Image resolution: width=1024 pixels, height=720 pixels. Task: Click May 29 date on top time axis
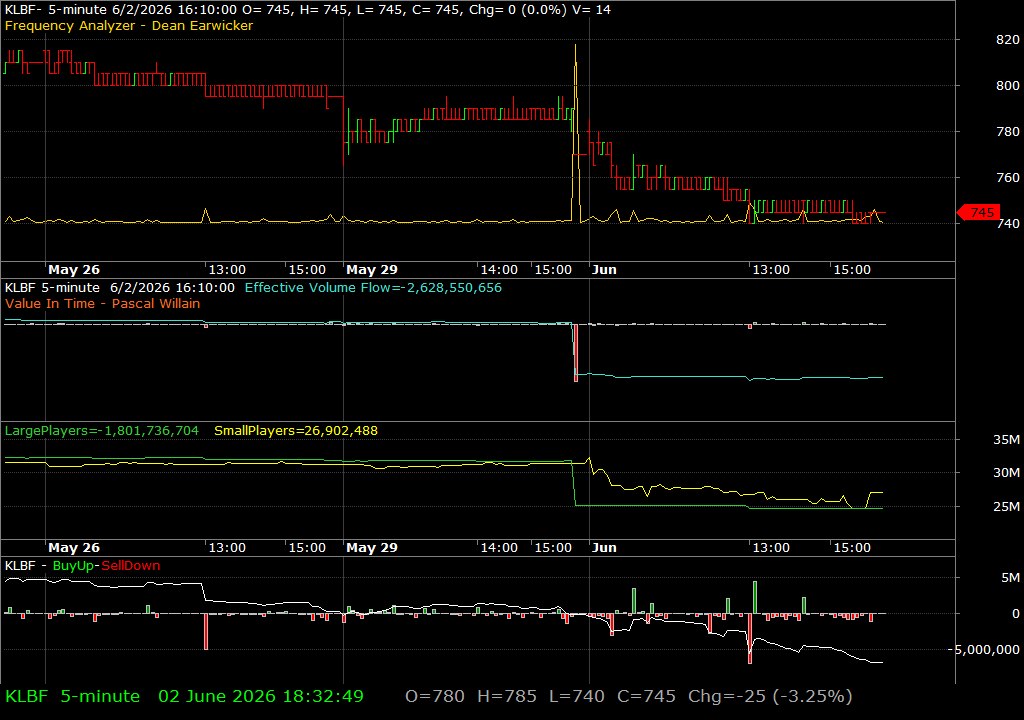[x=372, y=270]
